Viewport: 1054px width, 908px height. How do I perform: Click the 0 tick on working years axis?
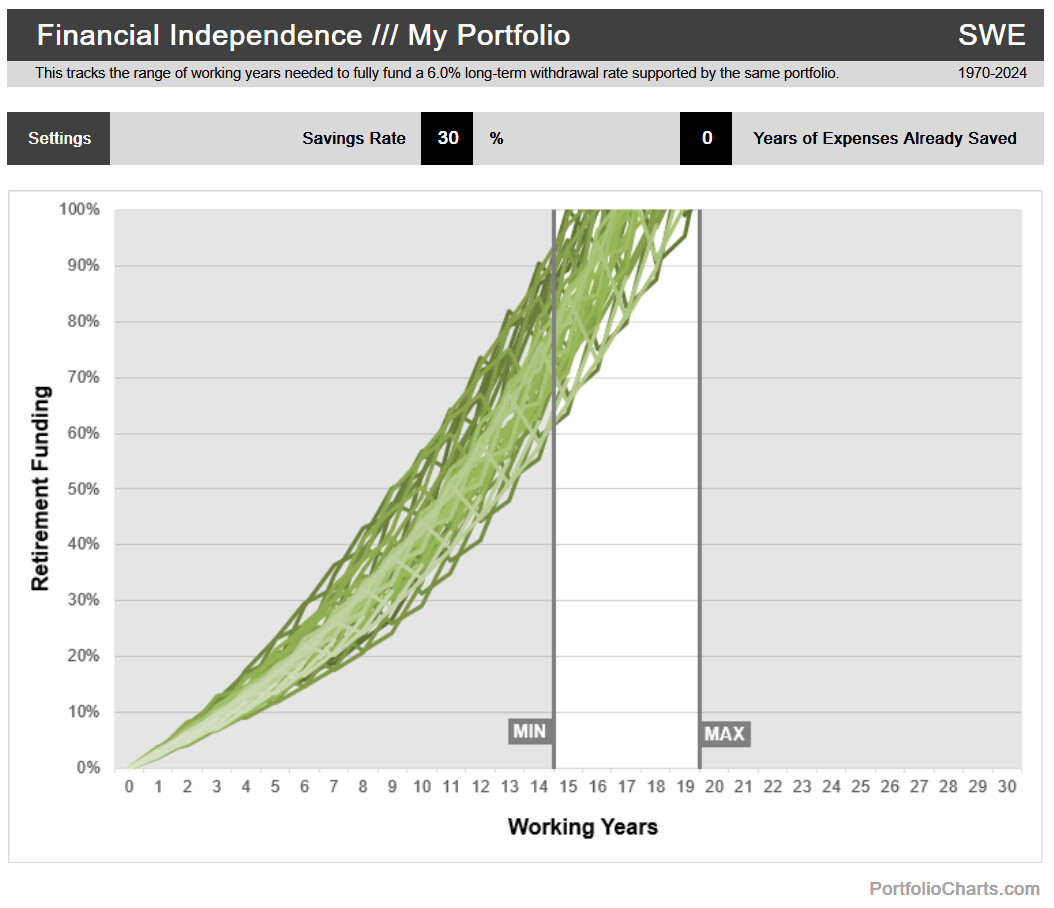pos(129,787)
